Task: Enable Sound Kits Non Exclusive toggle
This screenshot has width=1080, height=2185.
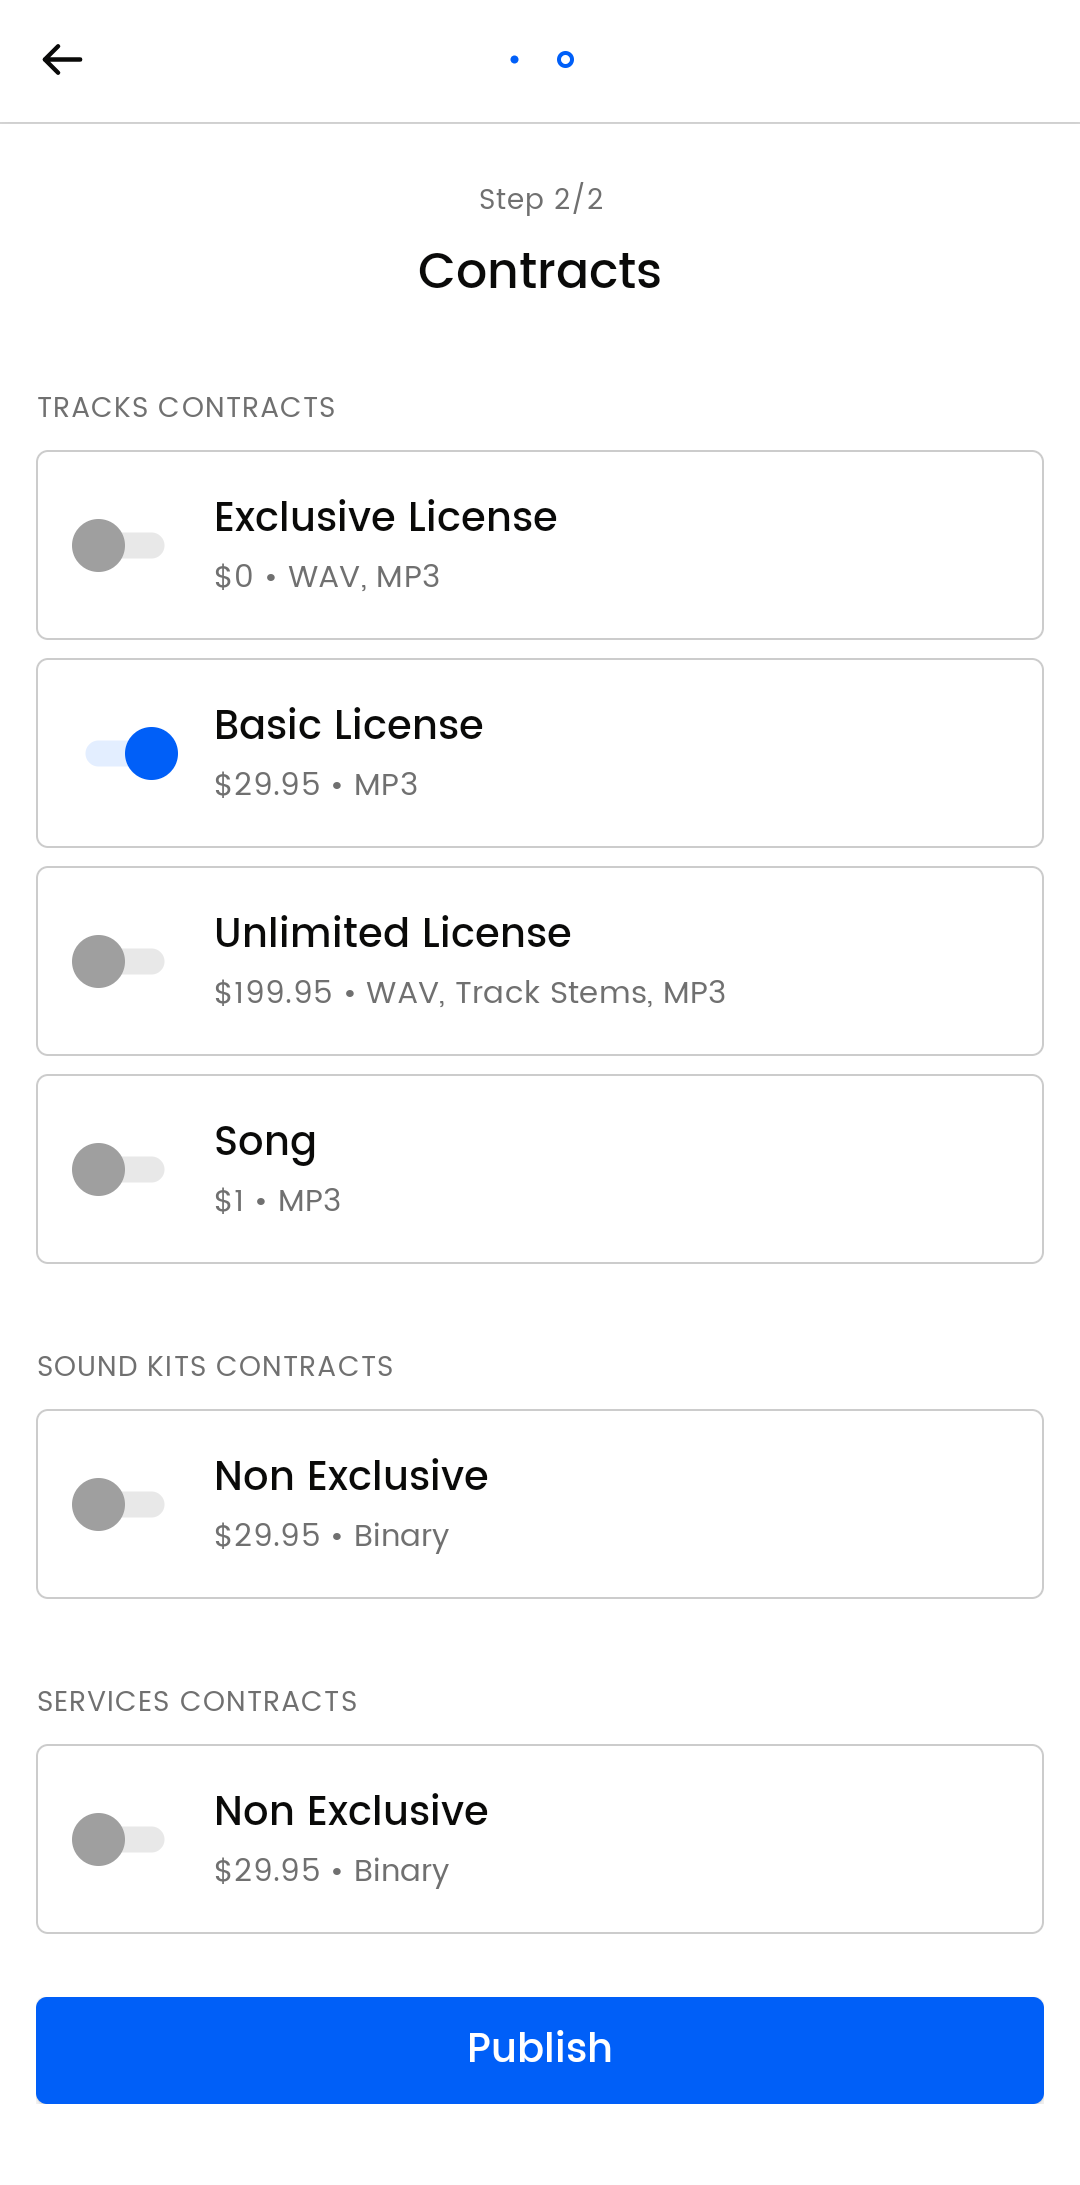Action: coord(118,1504)
